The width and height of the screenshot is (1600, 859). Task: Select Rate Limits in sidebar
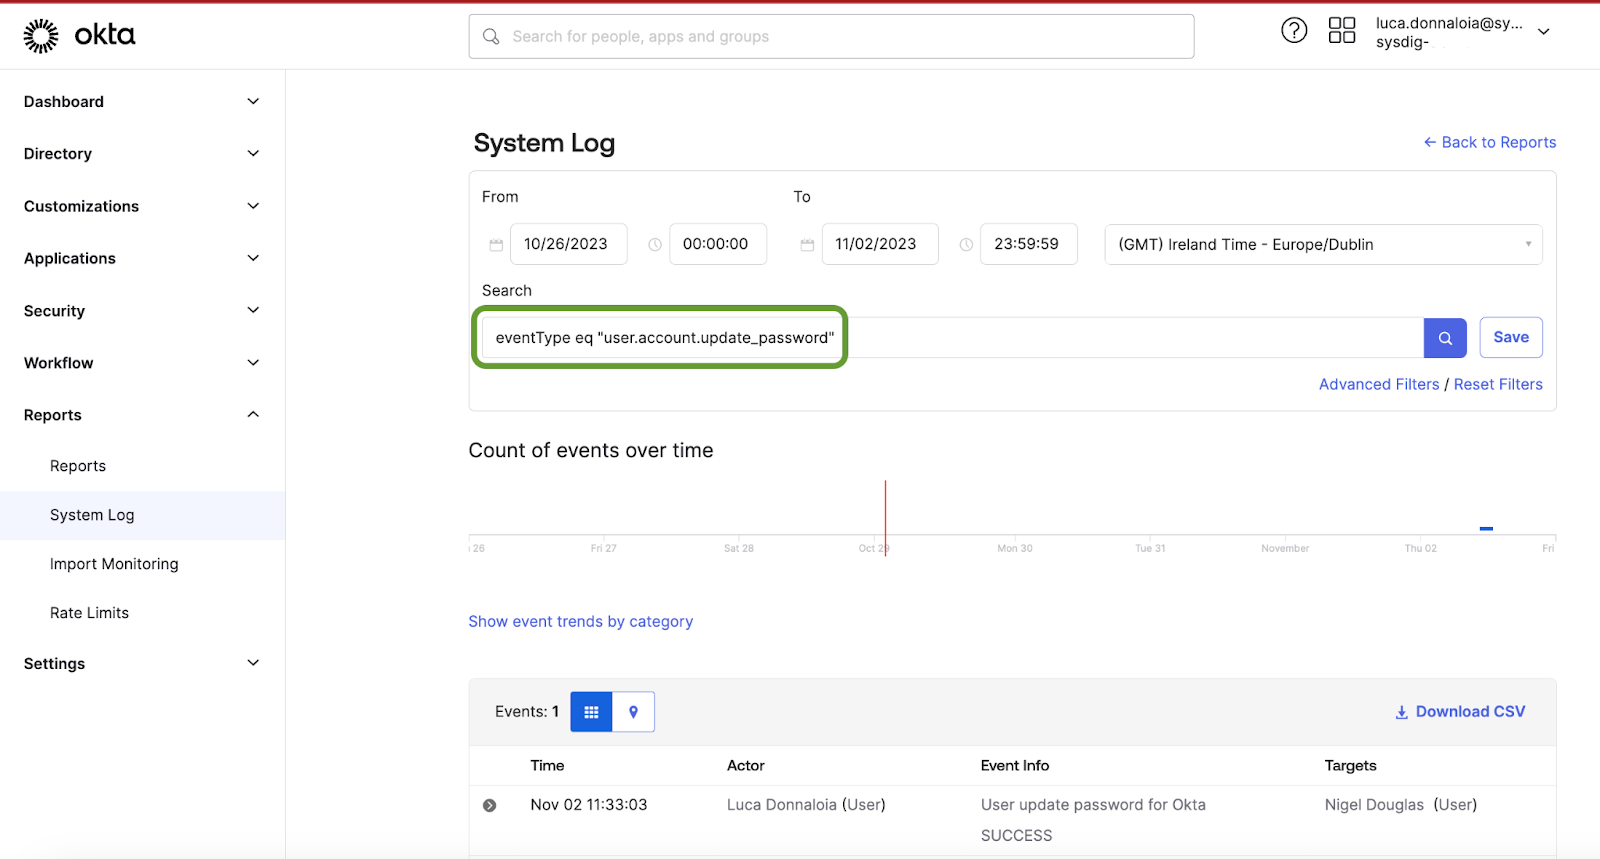click(89, 613)
